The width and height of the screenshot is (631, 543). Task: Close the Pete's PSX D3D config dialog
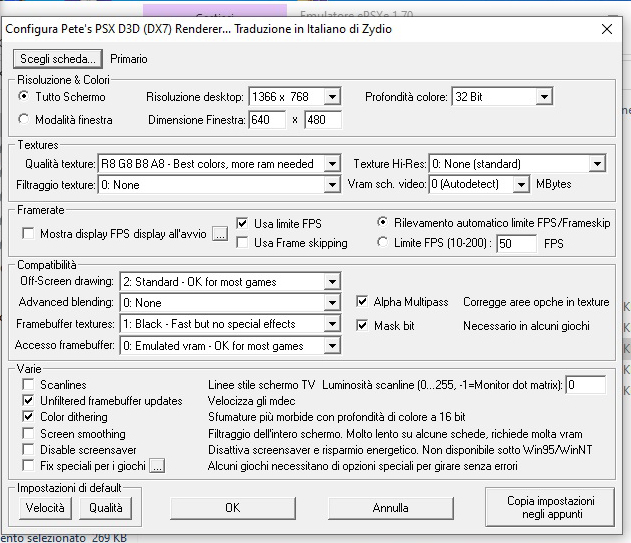(606, 29)
